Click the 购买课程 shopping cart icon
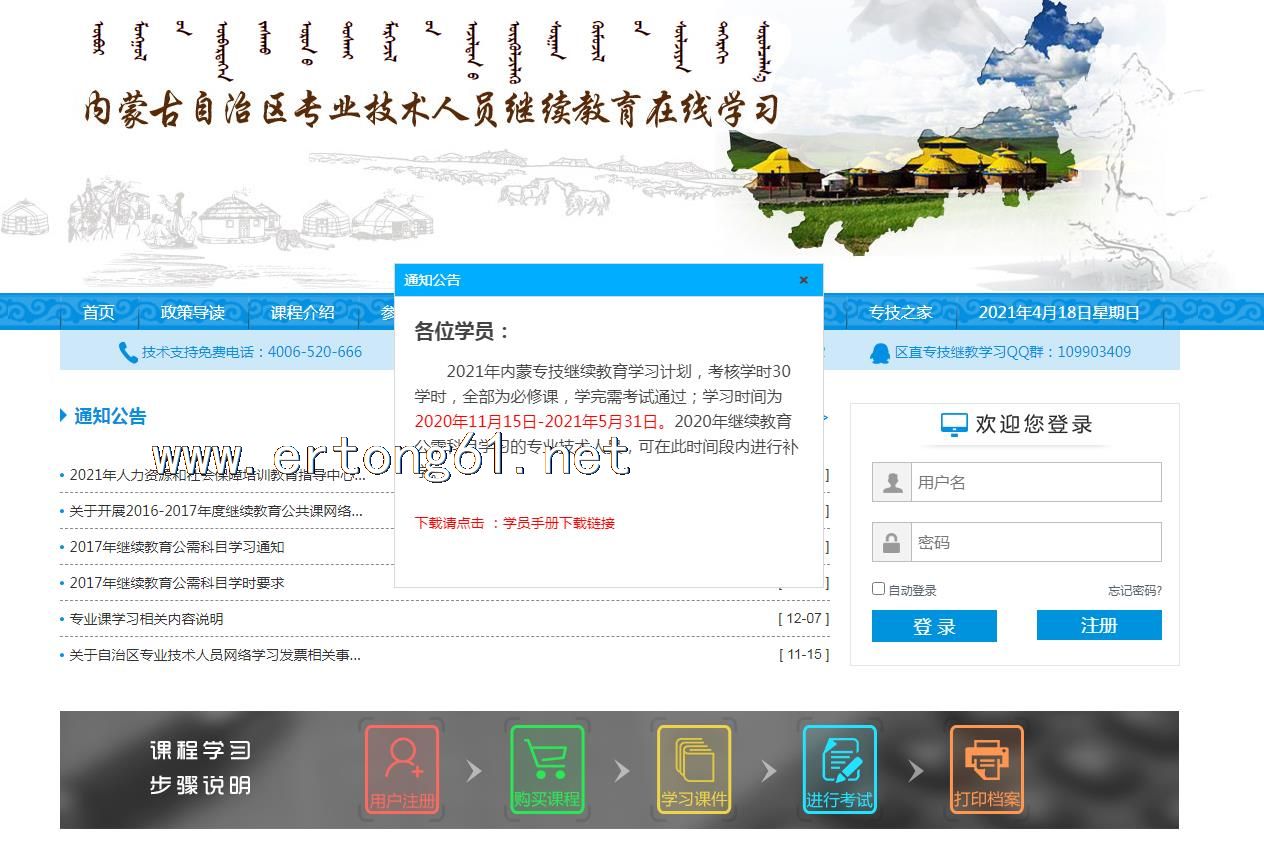Image resolution: width=1264 pixels, height=843 pixels. [x=547, y=768]
